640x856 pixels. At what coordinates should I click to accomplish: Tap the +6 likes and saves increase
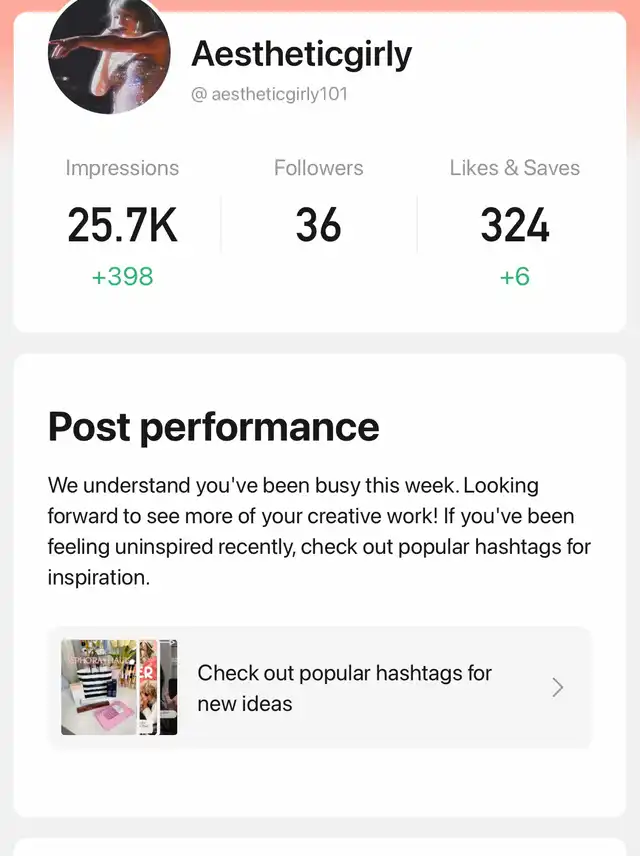tap(514, 277)
